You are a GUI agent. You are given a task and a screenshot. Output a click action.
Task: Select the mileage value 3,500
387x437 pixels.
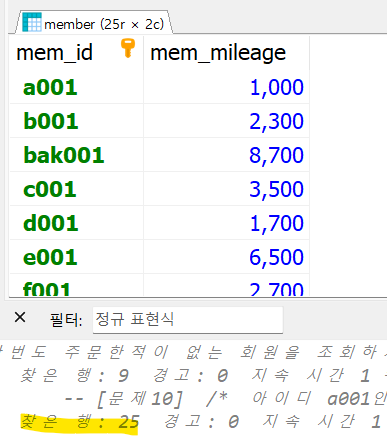point(226,189)
